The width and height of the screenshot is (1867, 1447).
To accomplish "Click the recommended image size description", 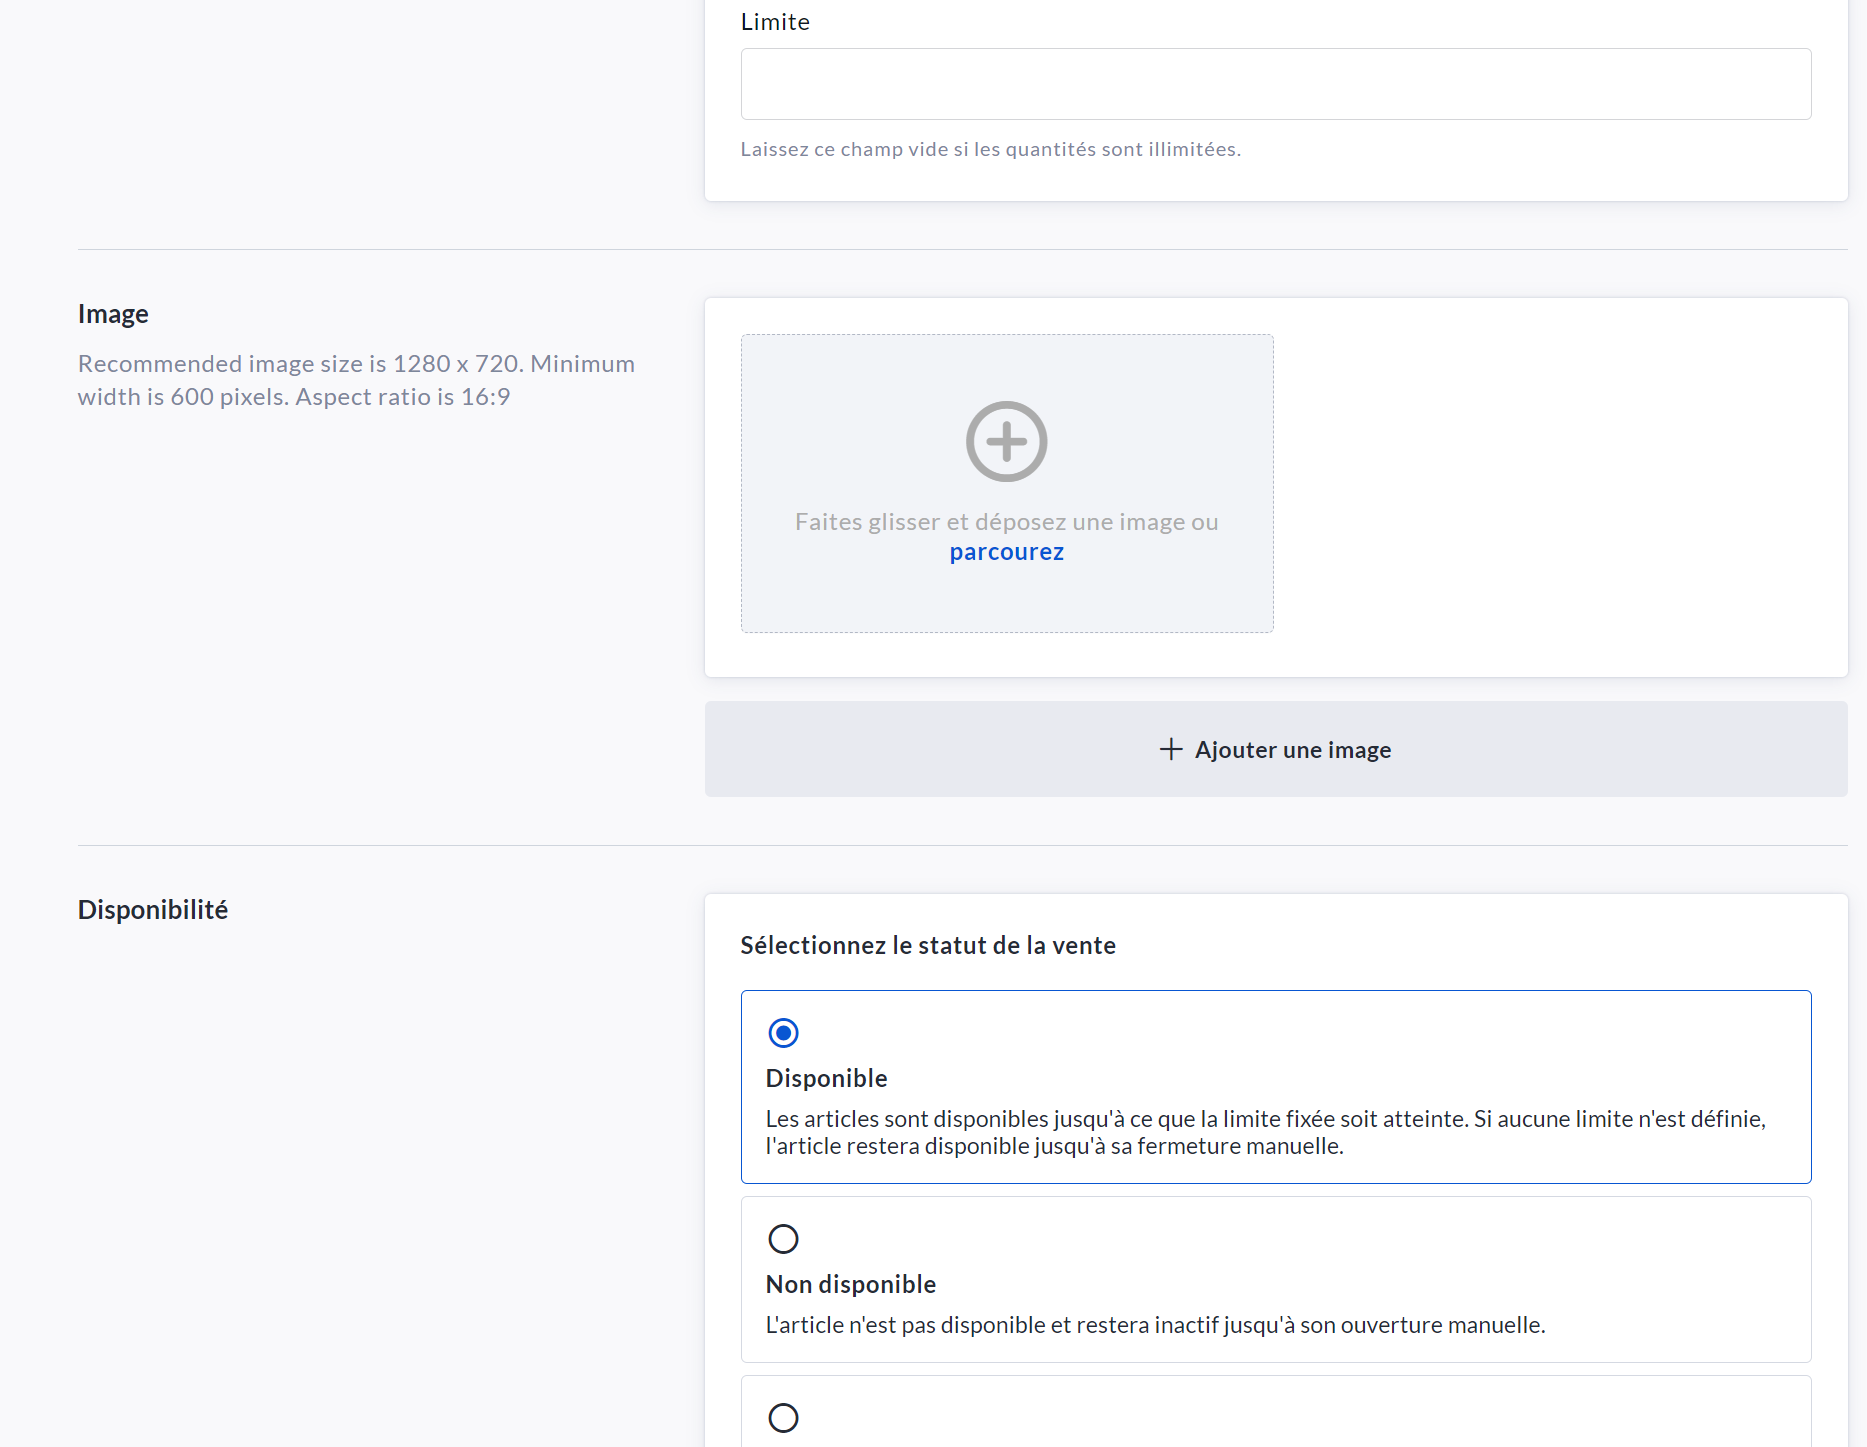I will point(356,380).
